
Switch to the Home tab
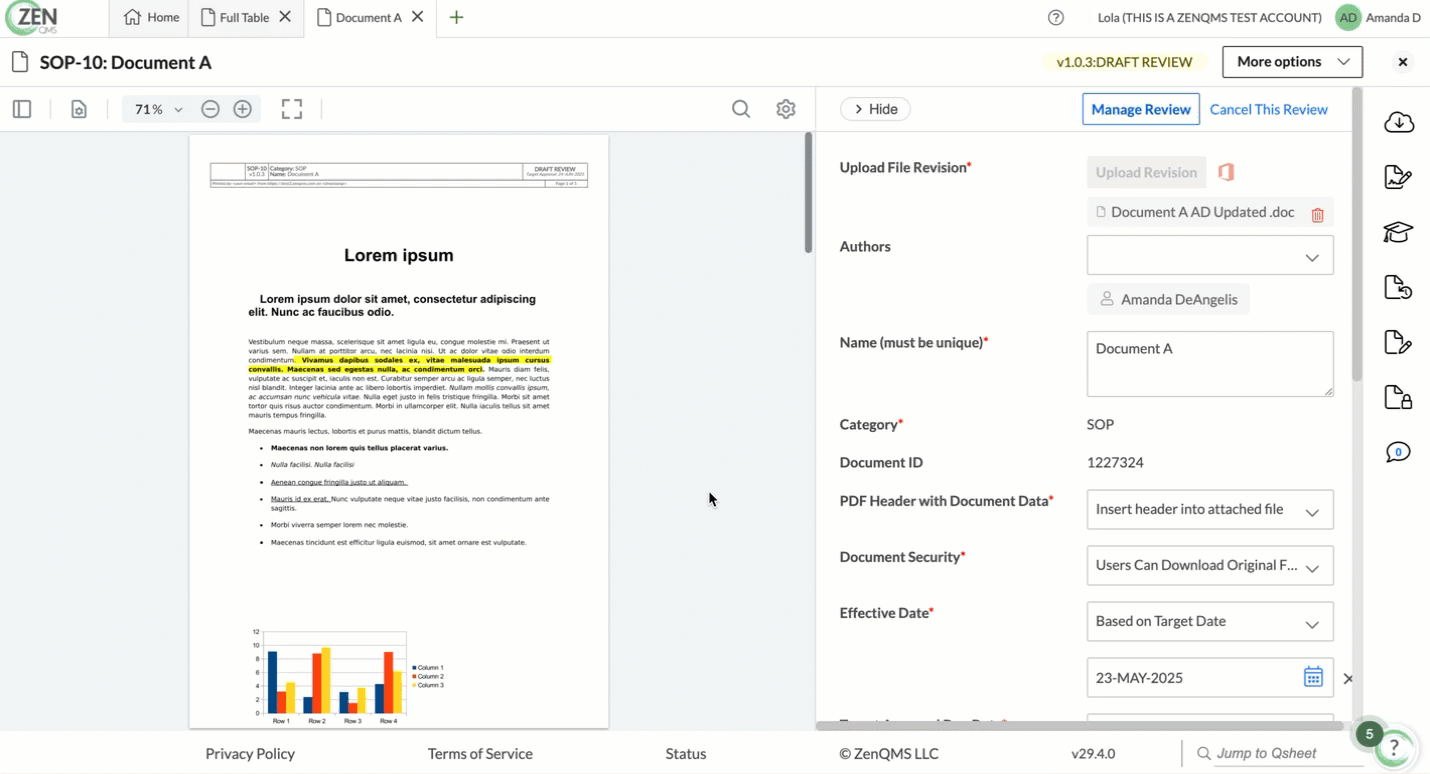tap(151, 17)
